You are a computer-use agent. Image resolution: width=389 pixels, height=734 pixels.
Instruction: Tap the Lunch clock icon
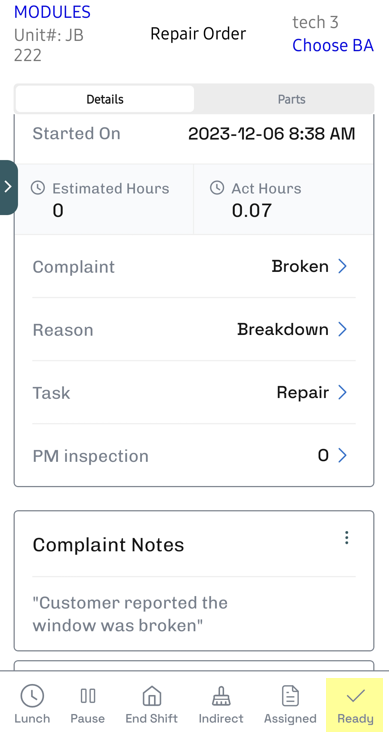coord(32,696)
